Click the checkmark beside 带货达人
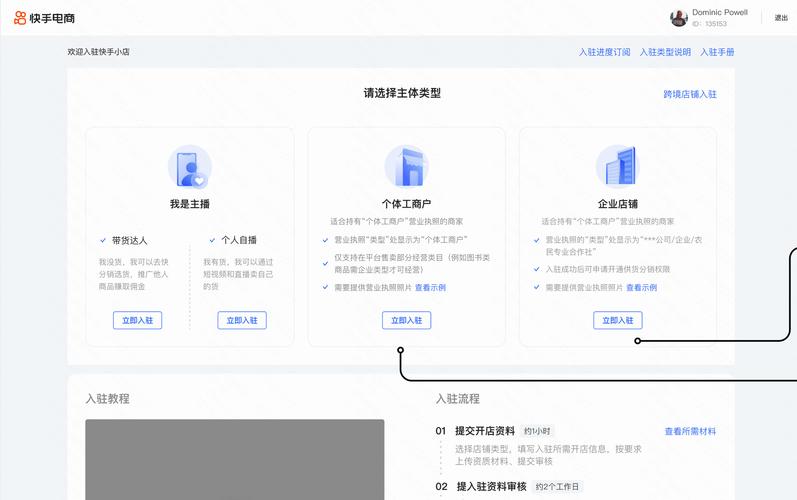This screenshot has width=797, height=500. click(103, 240)
